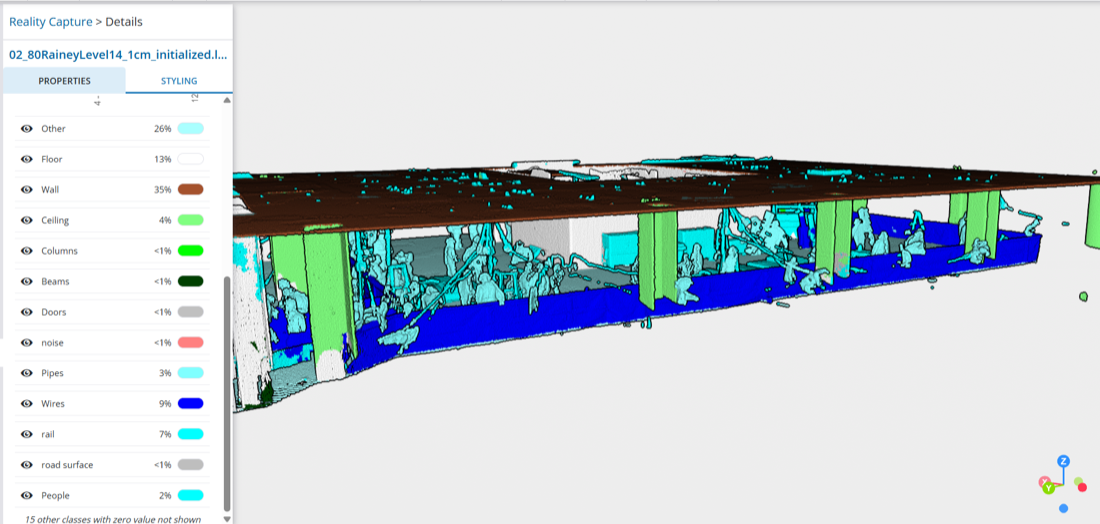This screenshot has width=1100, height=524.
Task: Hide the road surface class
Action: (x=27, y=464)
